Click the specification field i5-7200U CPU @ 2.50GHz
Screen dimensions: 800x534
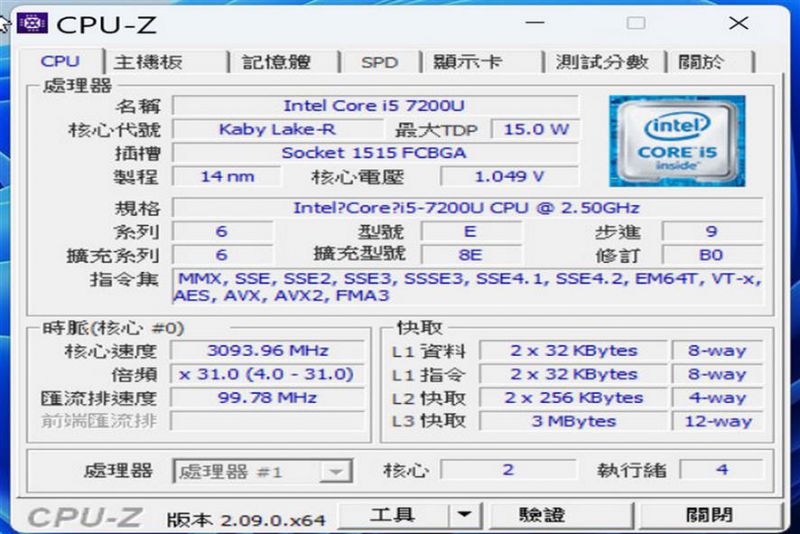[467, 208]
